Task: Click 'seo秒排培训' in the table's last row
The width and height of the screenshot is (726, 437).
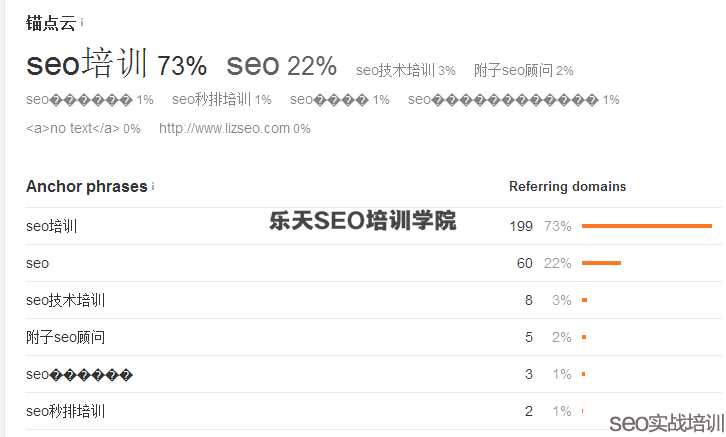Action: pos(66,411)
